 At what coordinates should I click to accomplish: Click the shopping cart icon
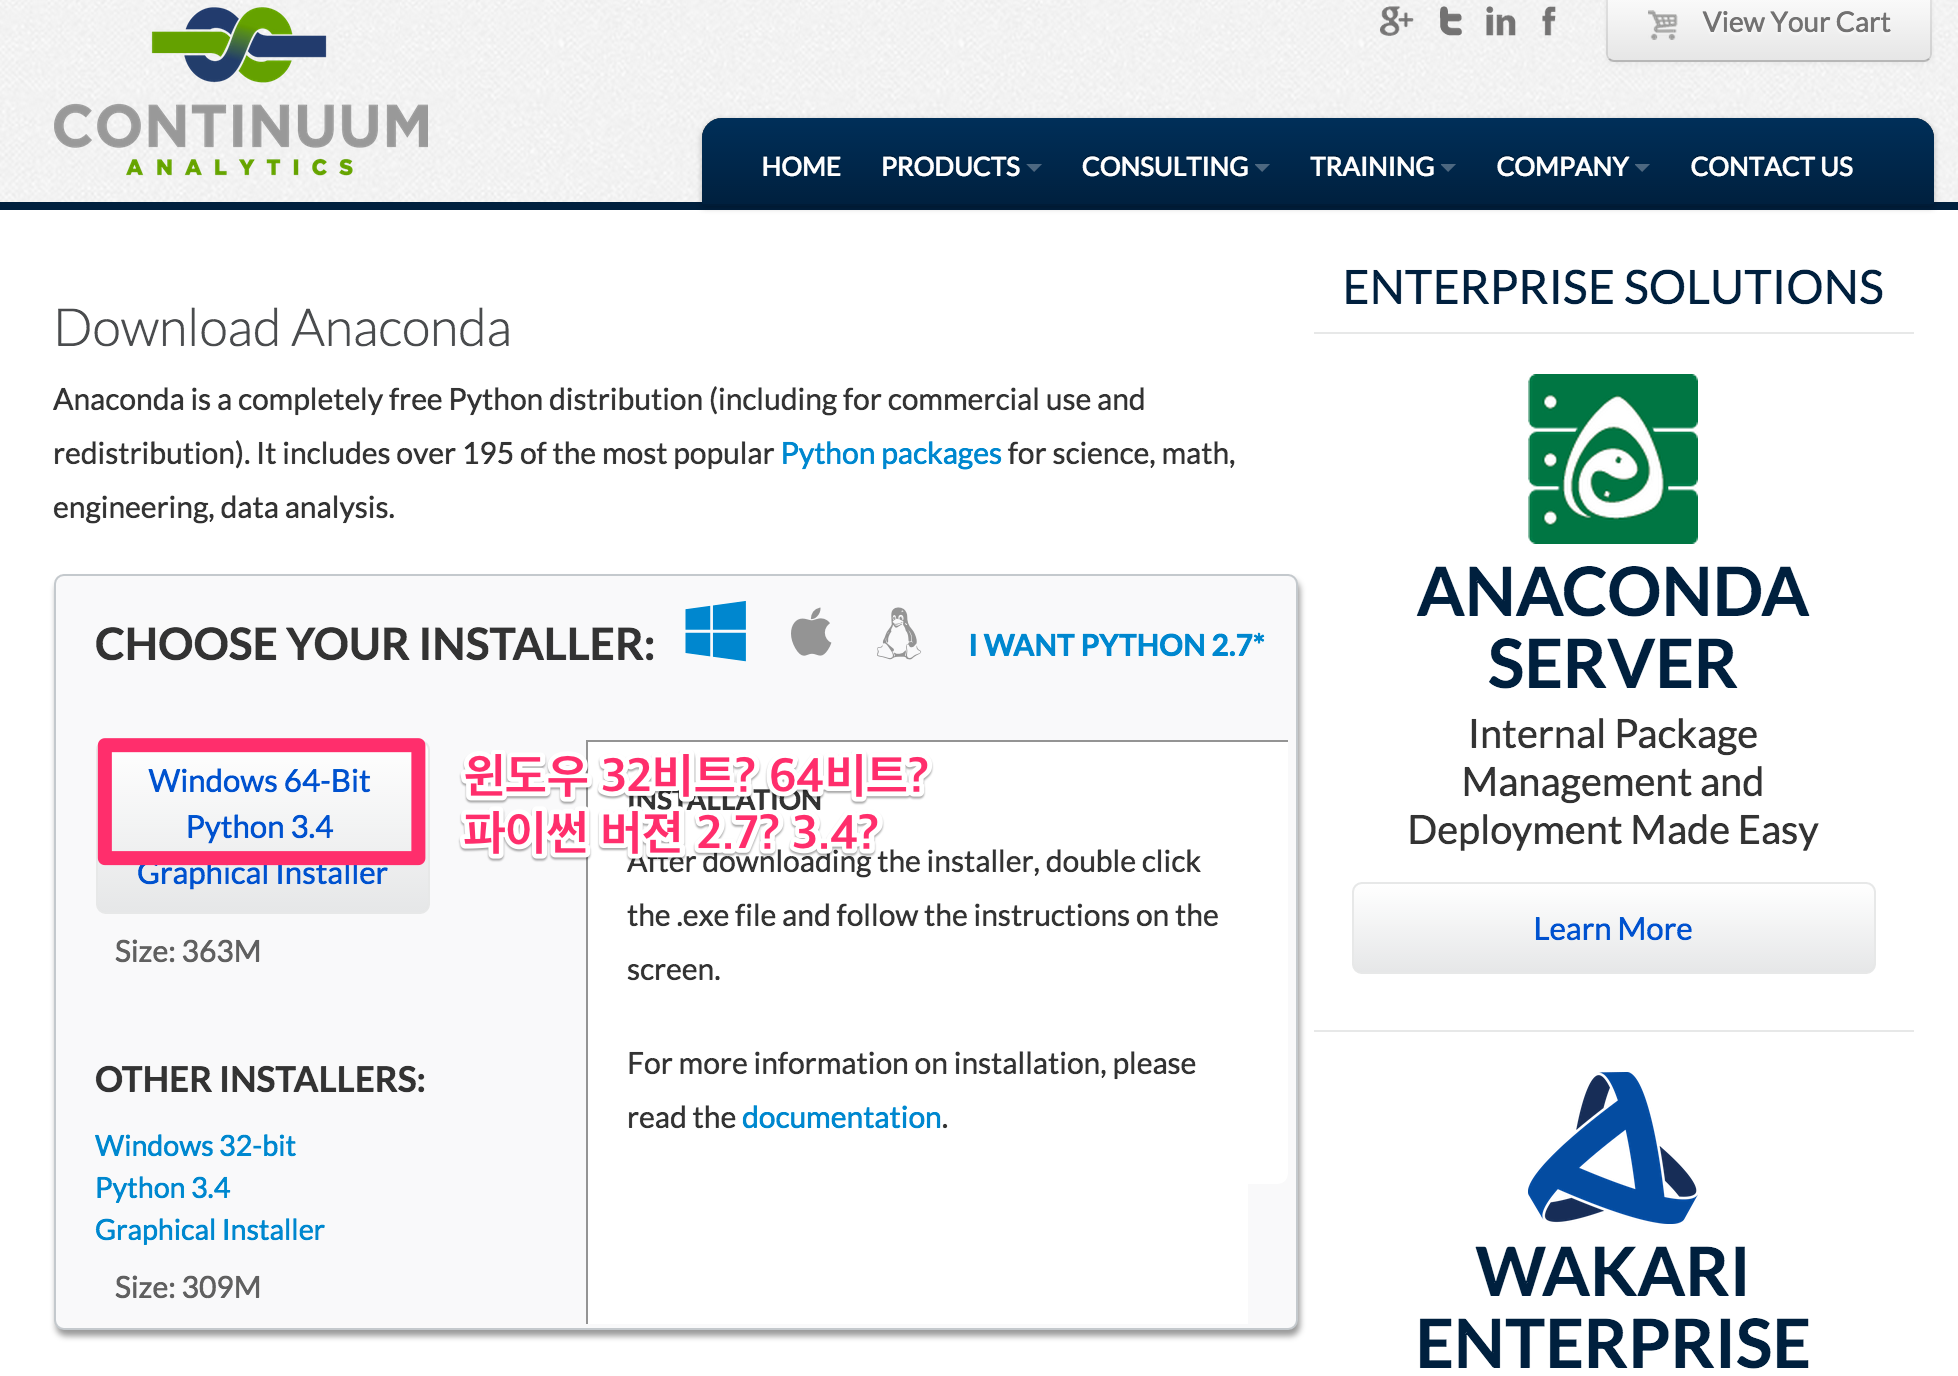[1663, 24]
